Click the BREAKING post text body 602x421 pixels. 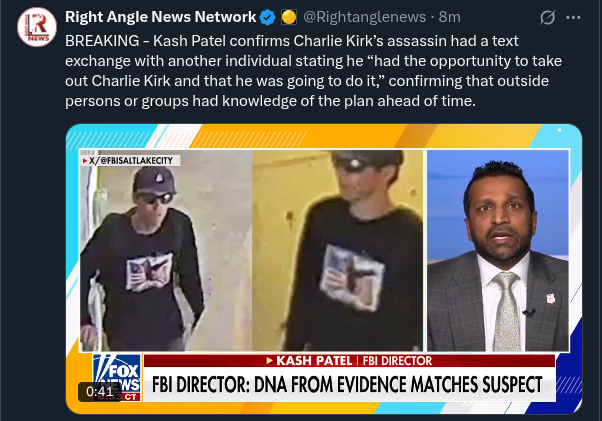pos(313,71)
